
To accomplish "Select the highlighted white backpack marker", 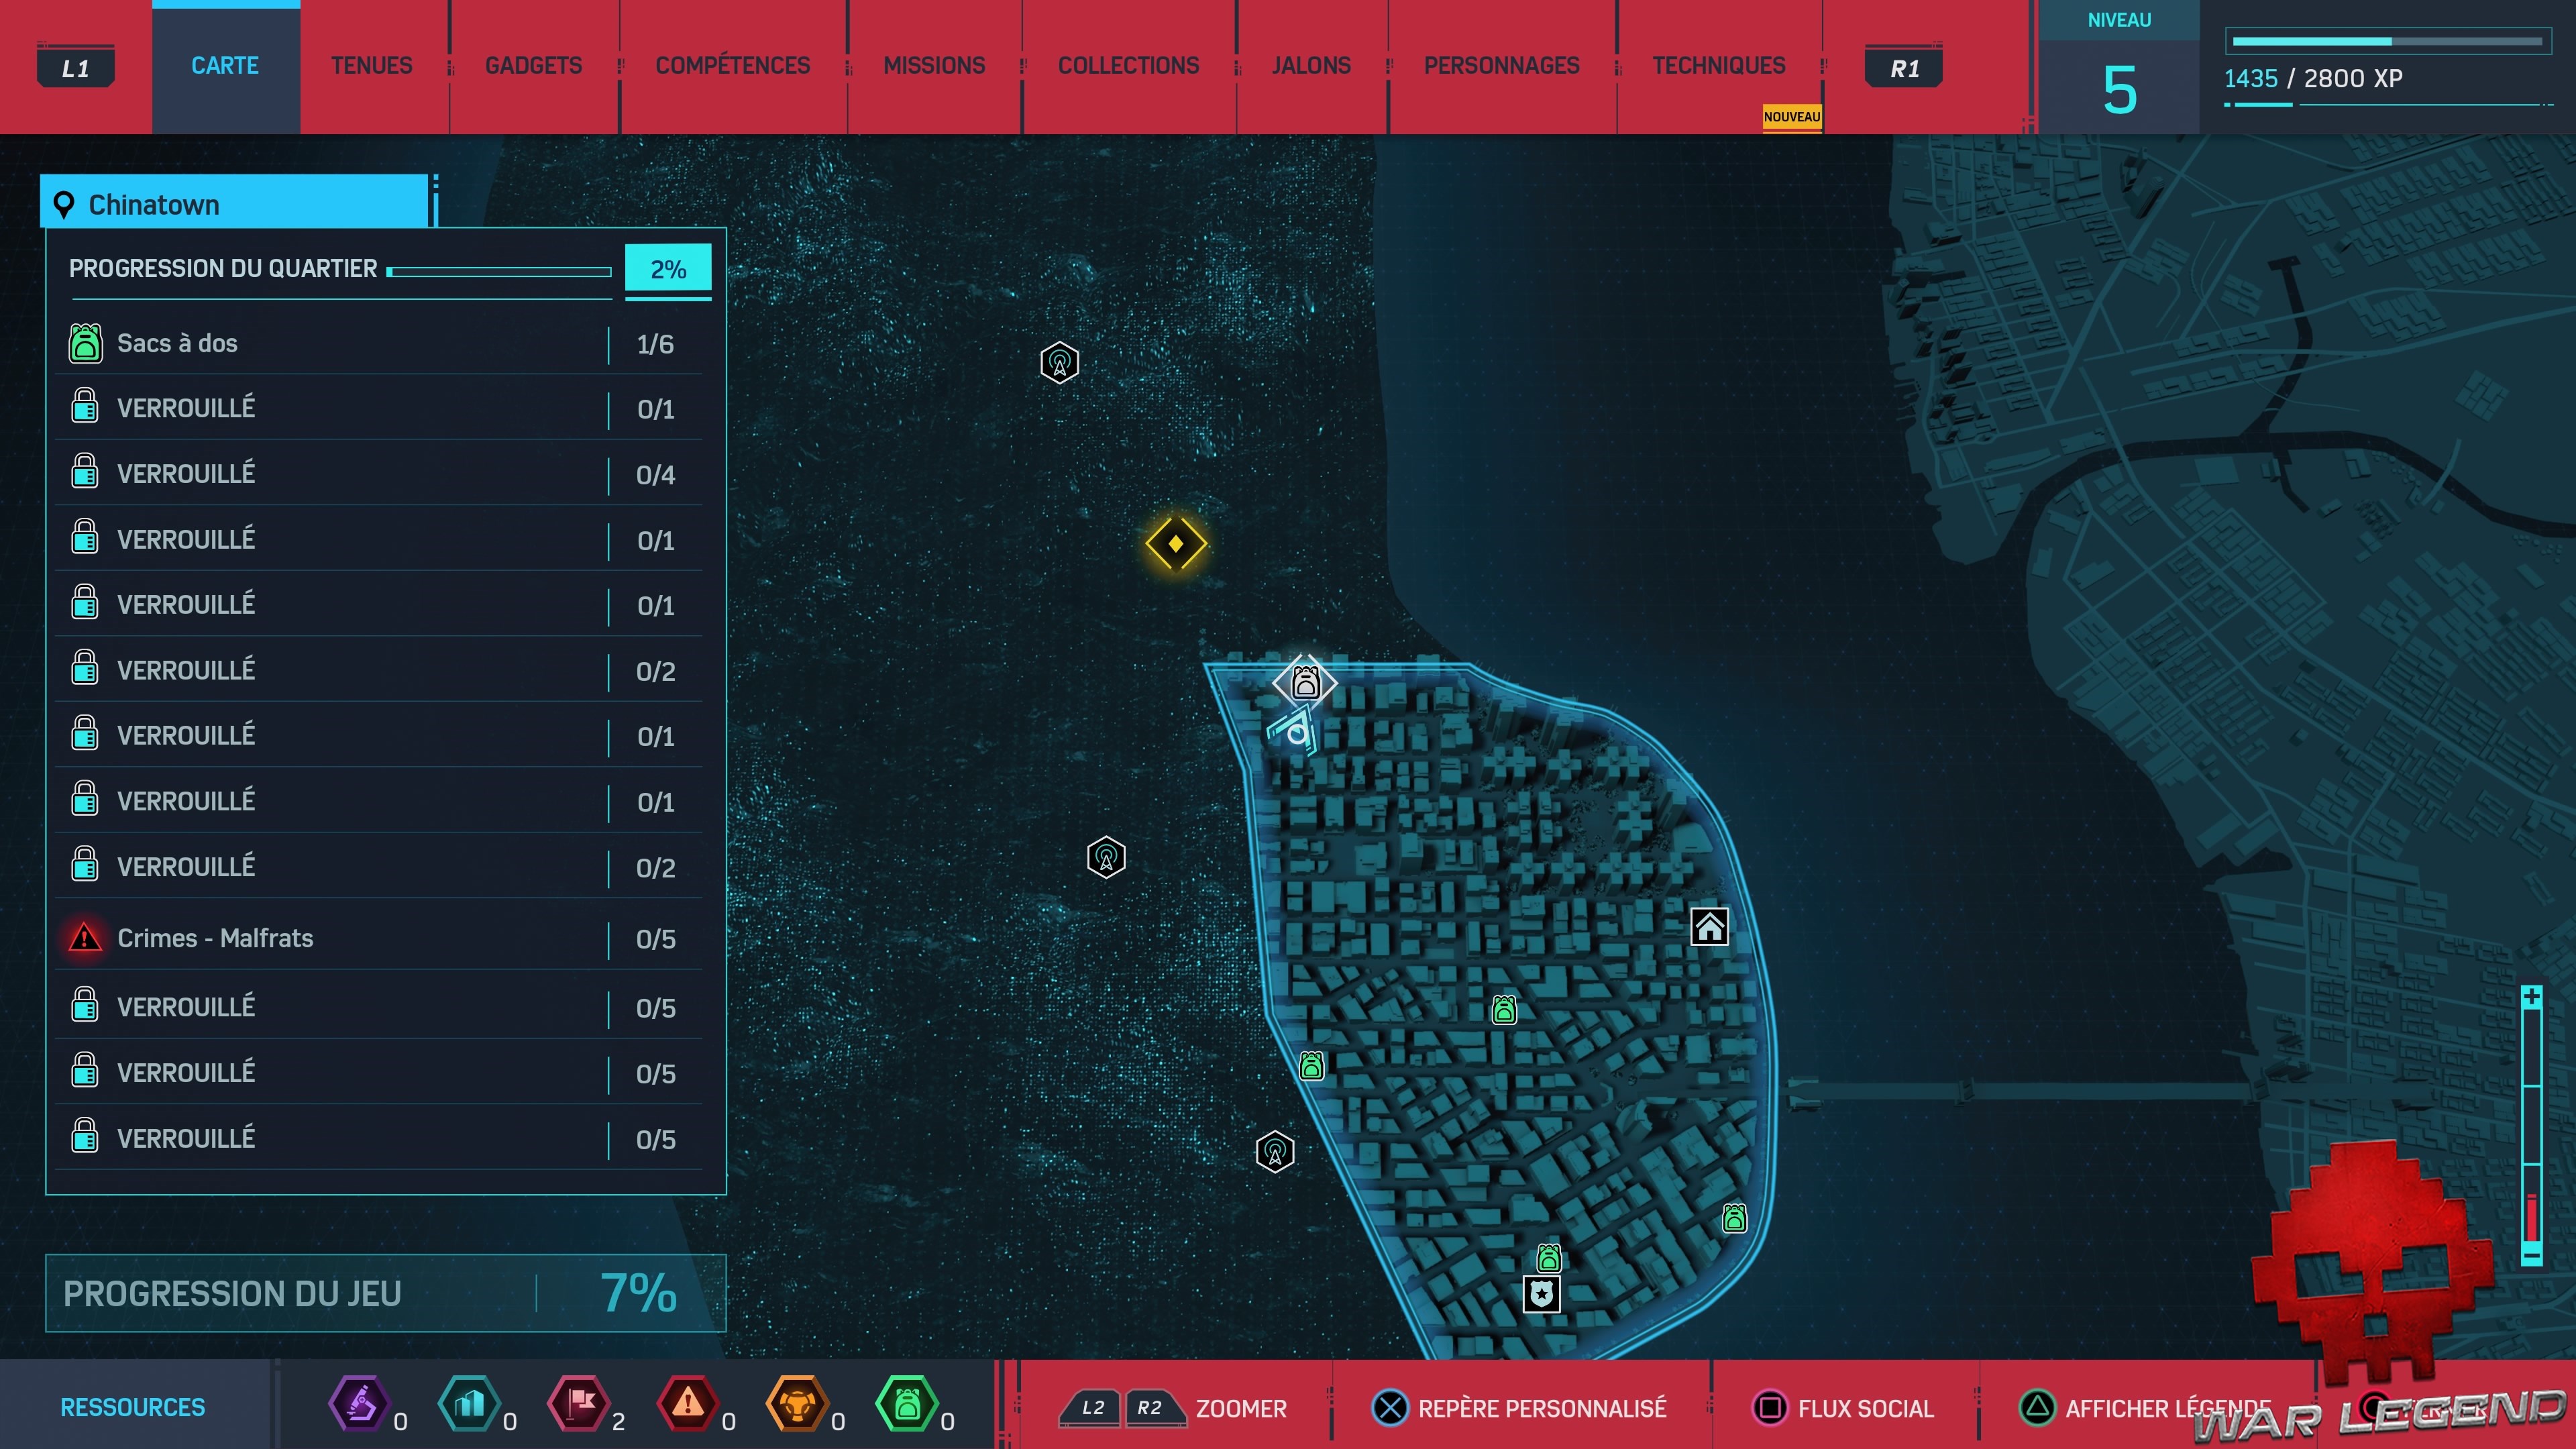I will [x=1305, y=683].
